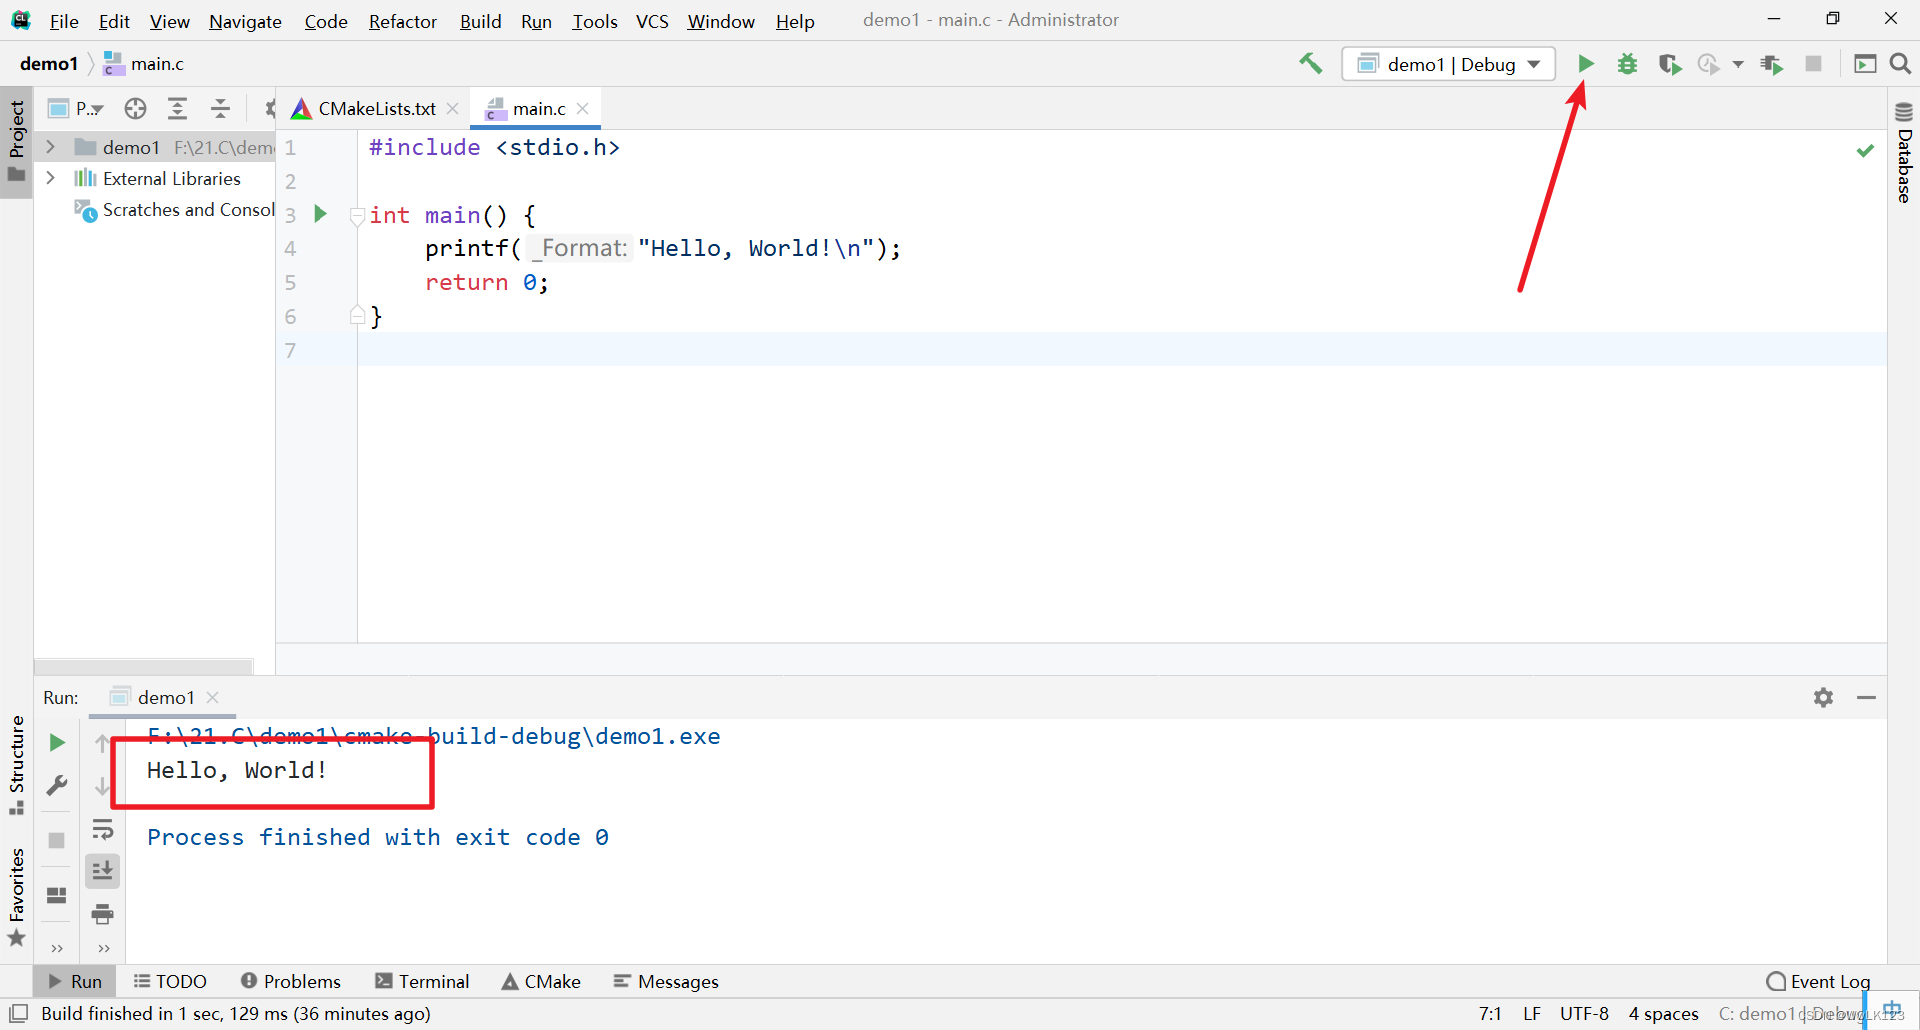This screenshot has width=1920, height=1030.
Task: Open the Run tool window button
Action: point(75,981)
